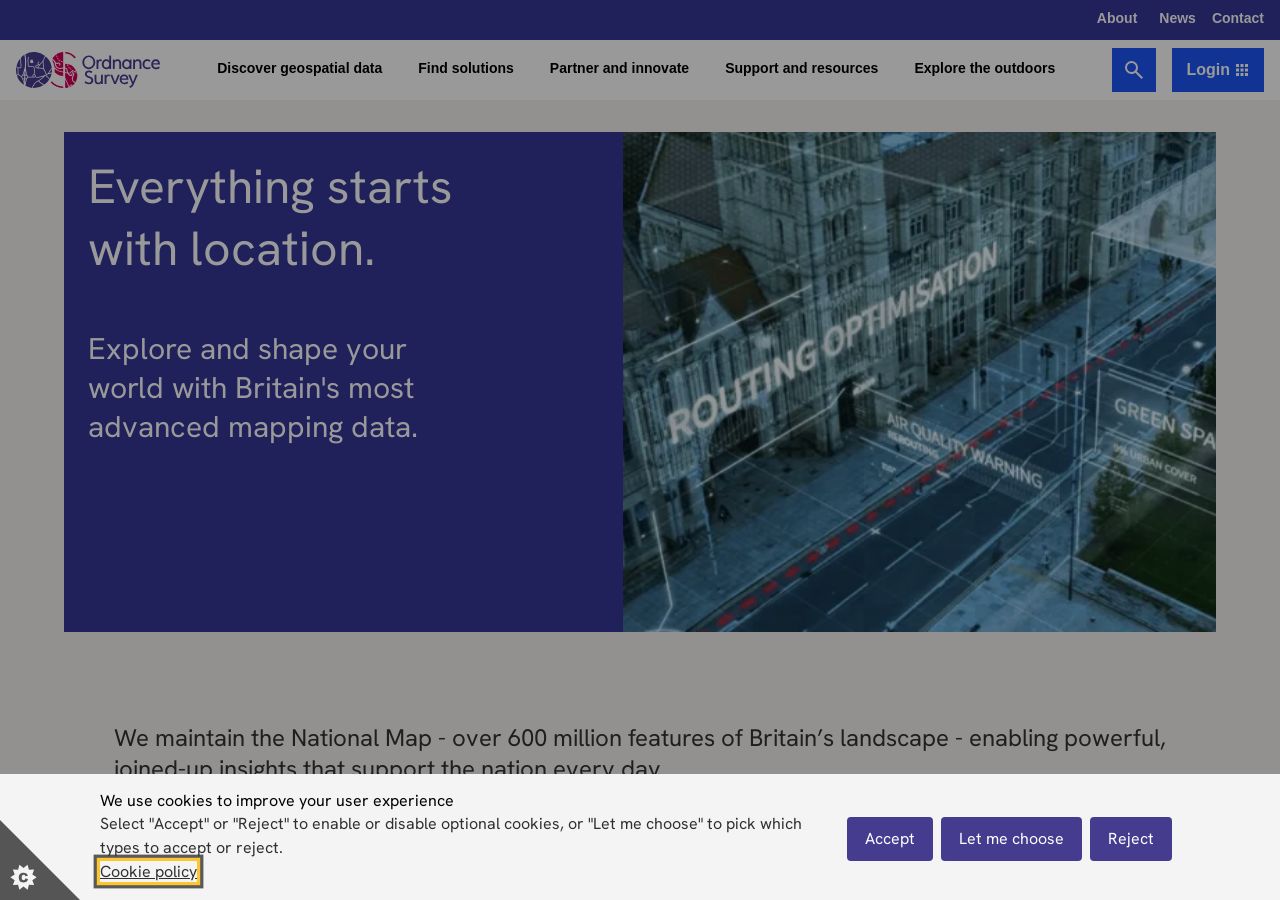The image size is (1280, 900).
Task: Open the search magnifier icon
Action: click(x=1133, y=70)
